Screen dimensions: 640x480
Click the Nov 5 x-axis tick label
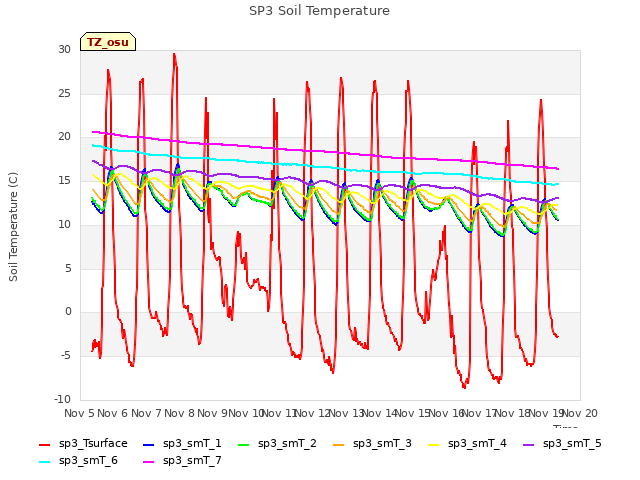point(79,413)
